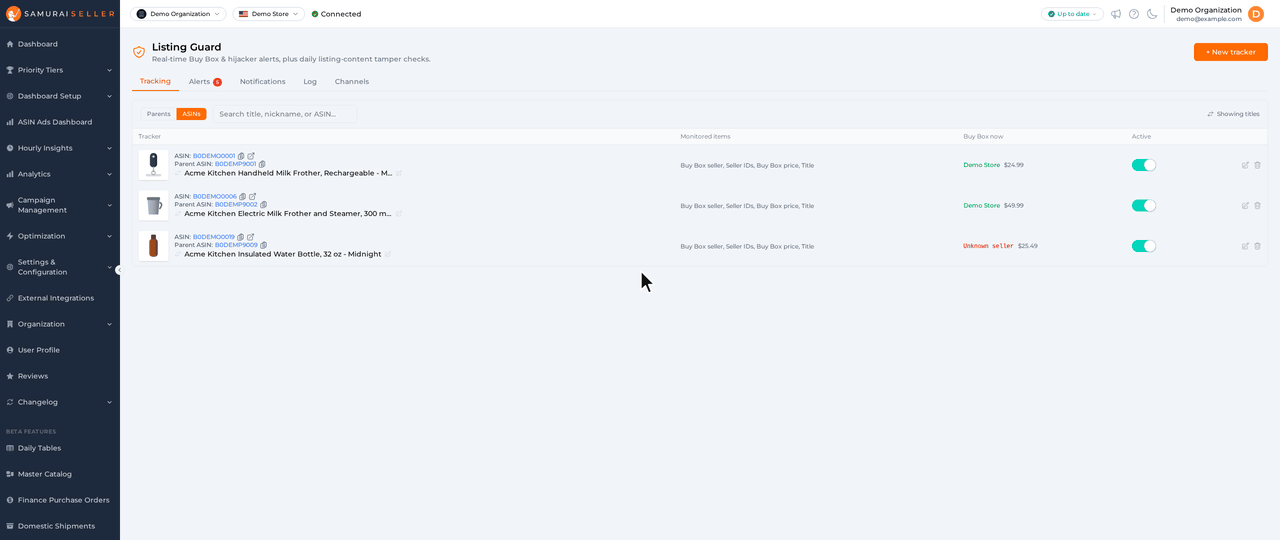Copy Parent ASIN B0DEMP9001
Image resolution: width=1280 pixels, height=540 pixels.
point(263,164)
